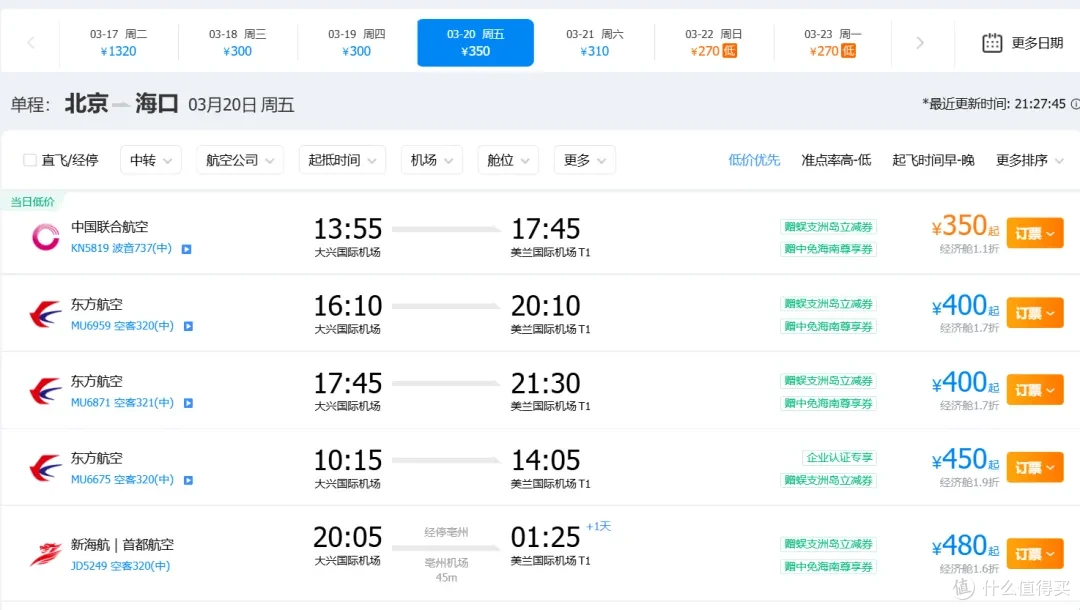This screenshot has width=1080, height=610.
Task: Book the MU6675 flight at 10:15
Action: click(x=1035, y=467)
